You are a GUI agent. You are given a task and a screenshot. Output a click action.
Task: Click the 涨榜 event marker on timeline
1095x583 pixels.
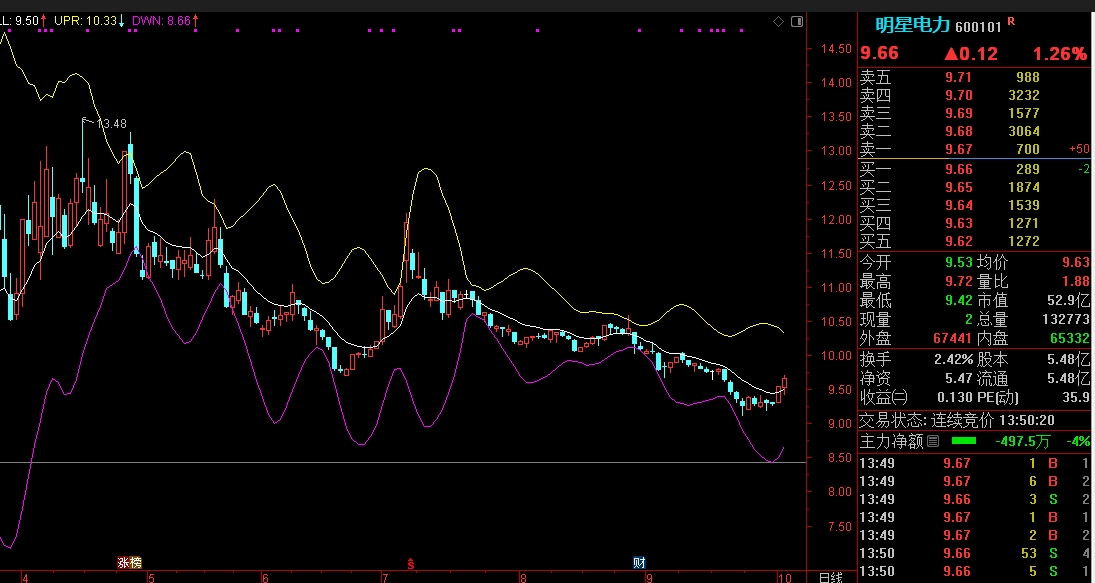tap(130, 563)
